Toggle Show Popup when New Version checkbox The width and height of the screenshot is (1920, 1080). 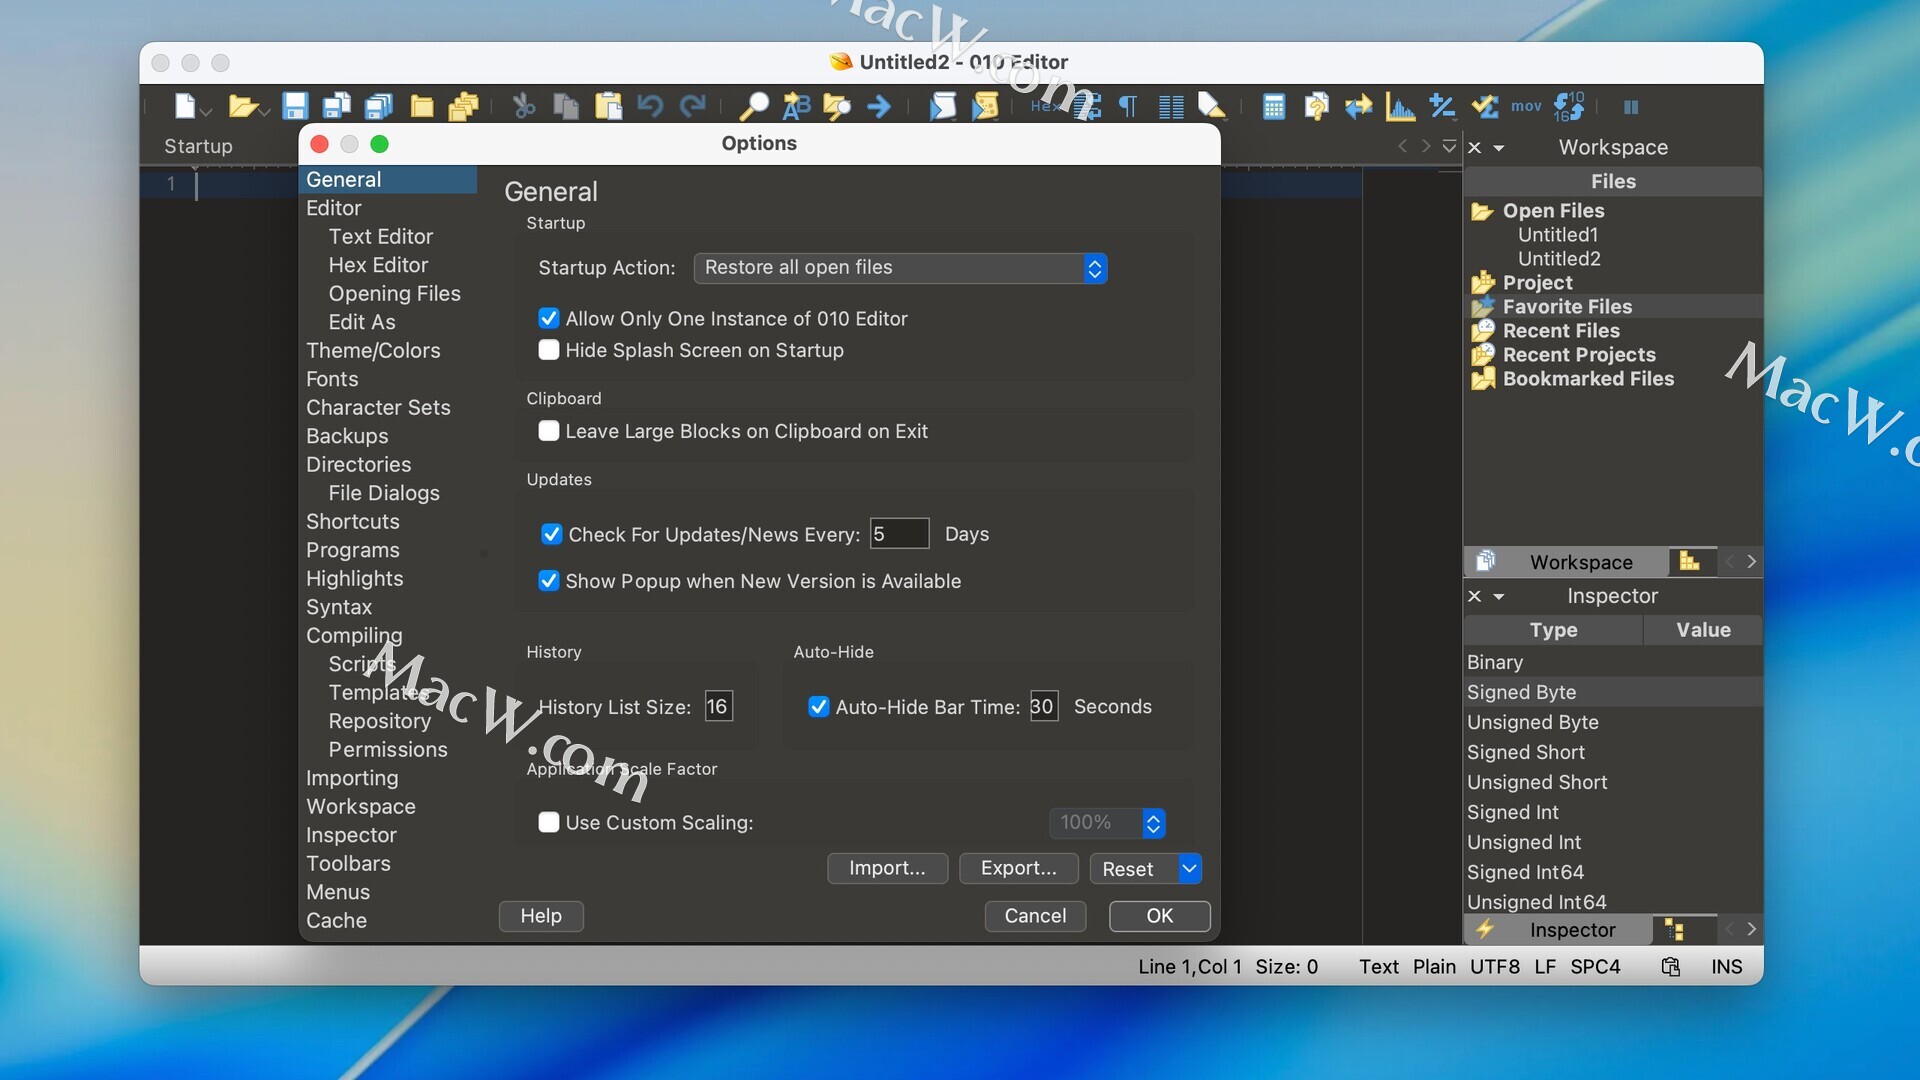[x=548, y=581]
